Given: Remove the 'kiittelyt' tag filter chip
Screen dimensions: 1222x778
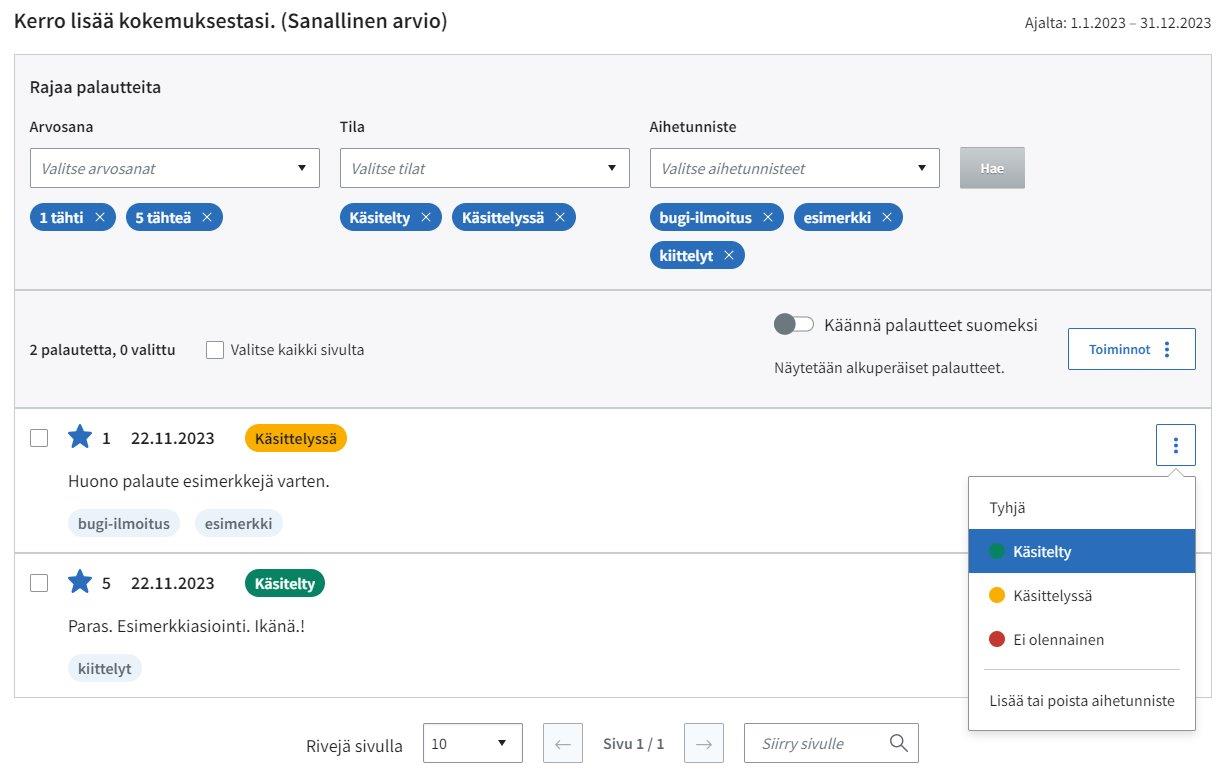Looking at the screenshot, I should click(729, 256).
